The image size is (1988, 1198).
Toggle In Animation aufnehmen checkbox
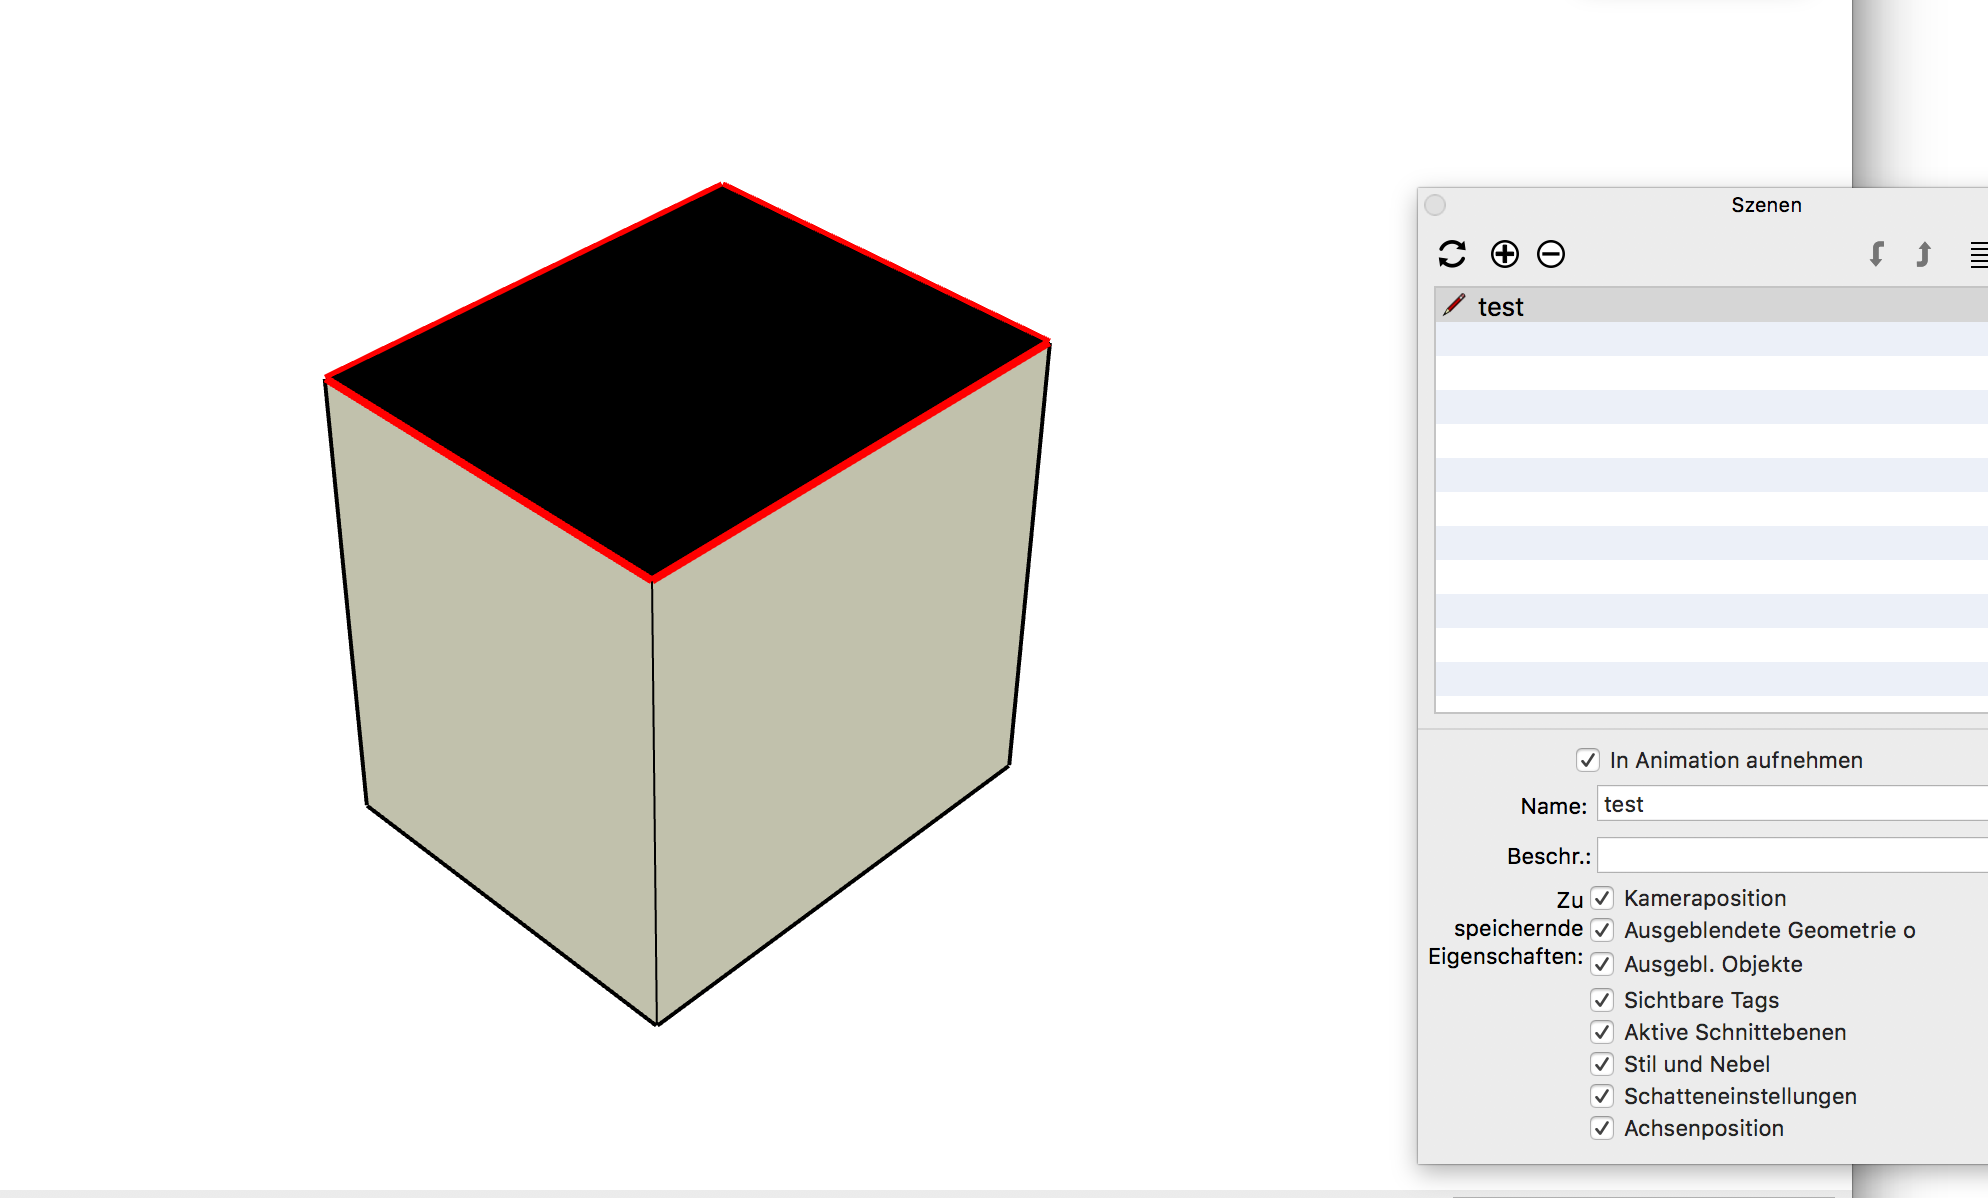point(1588,760)
